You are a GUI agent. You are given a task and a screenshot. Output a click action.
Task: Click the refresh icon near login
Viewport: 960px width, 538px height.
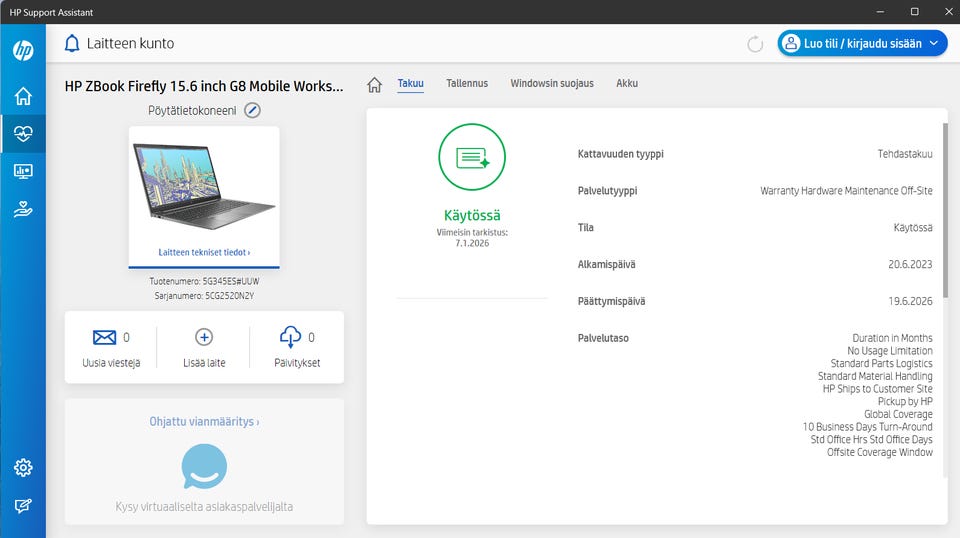tap(755, 44)
